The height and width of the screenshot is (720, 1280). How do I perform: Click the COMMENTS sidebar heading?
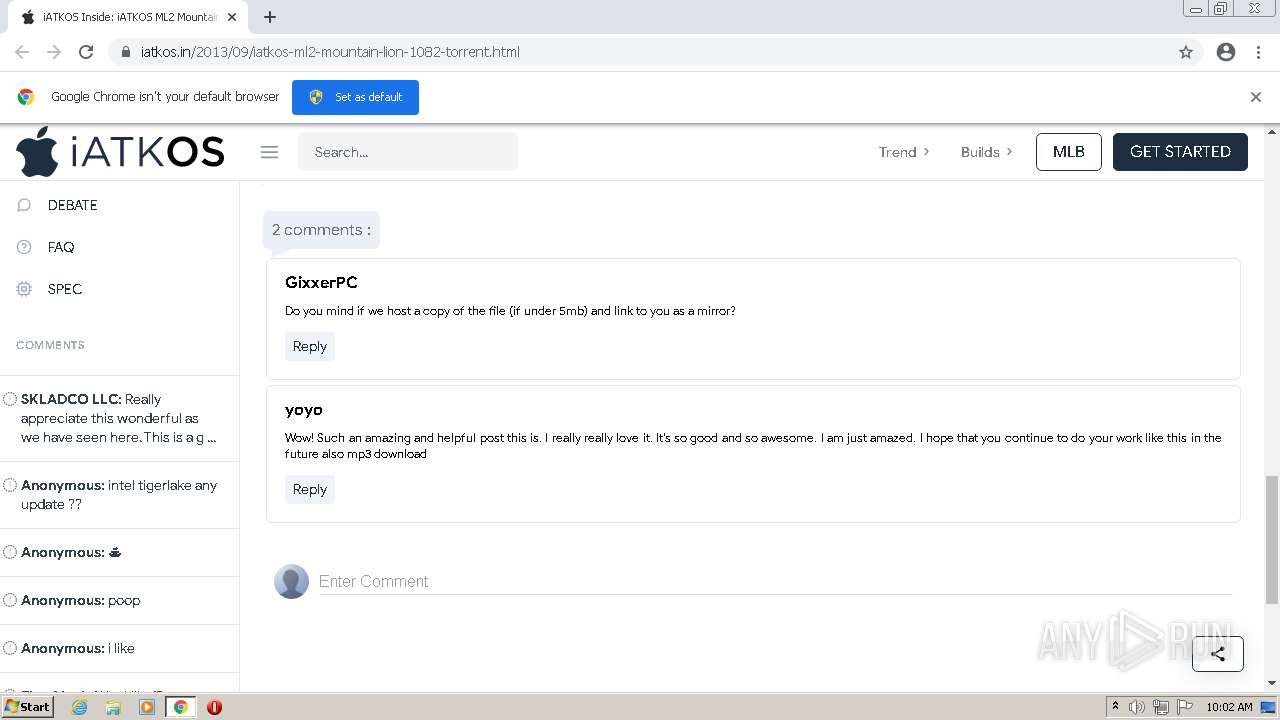(x=50, y=345)
